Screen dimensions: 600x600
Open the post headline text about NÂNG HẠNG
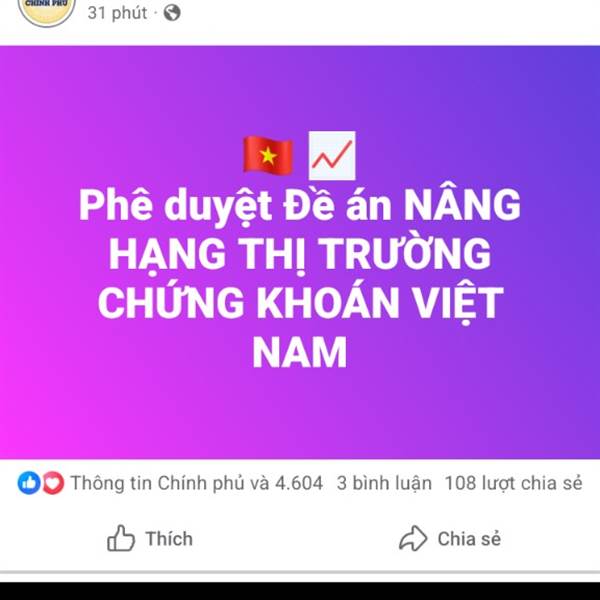(x=300, y=278)
